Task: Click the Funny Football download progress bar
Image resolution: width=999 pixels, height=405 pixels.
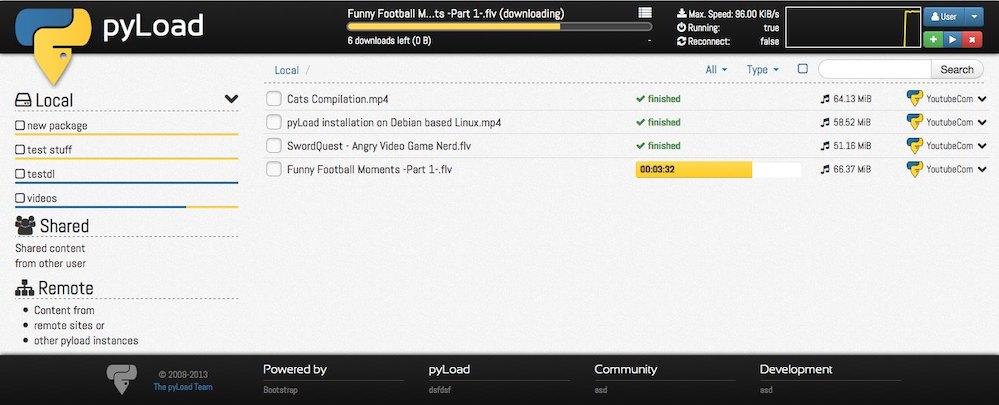Action: [718, 169]
